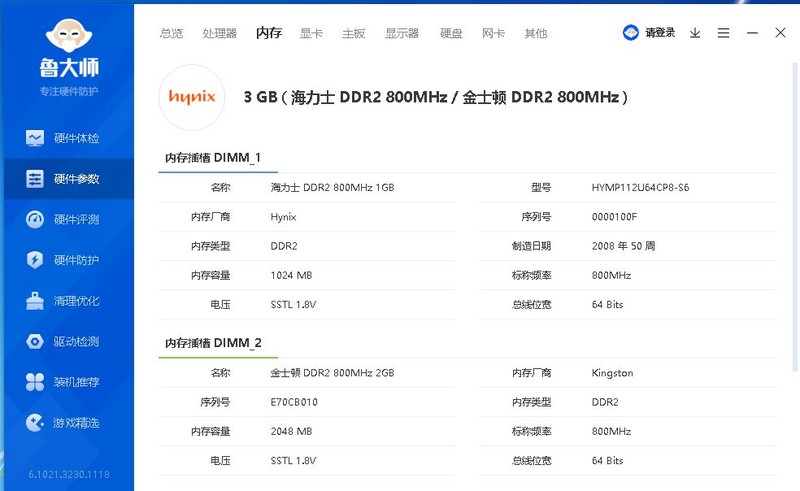This screenshot has height=491, width=800.
Task: Switch to the 网卡 tab
Action: [x=493, y=33]
